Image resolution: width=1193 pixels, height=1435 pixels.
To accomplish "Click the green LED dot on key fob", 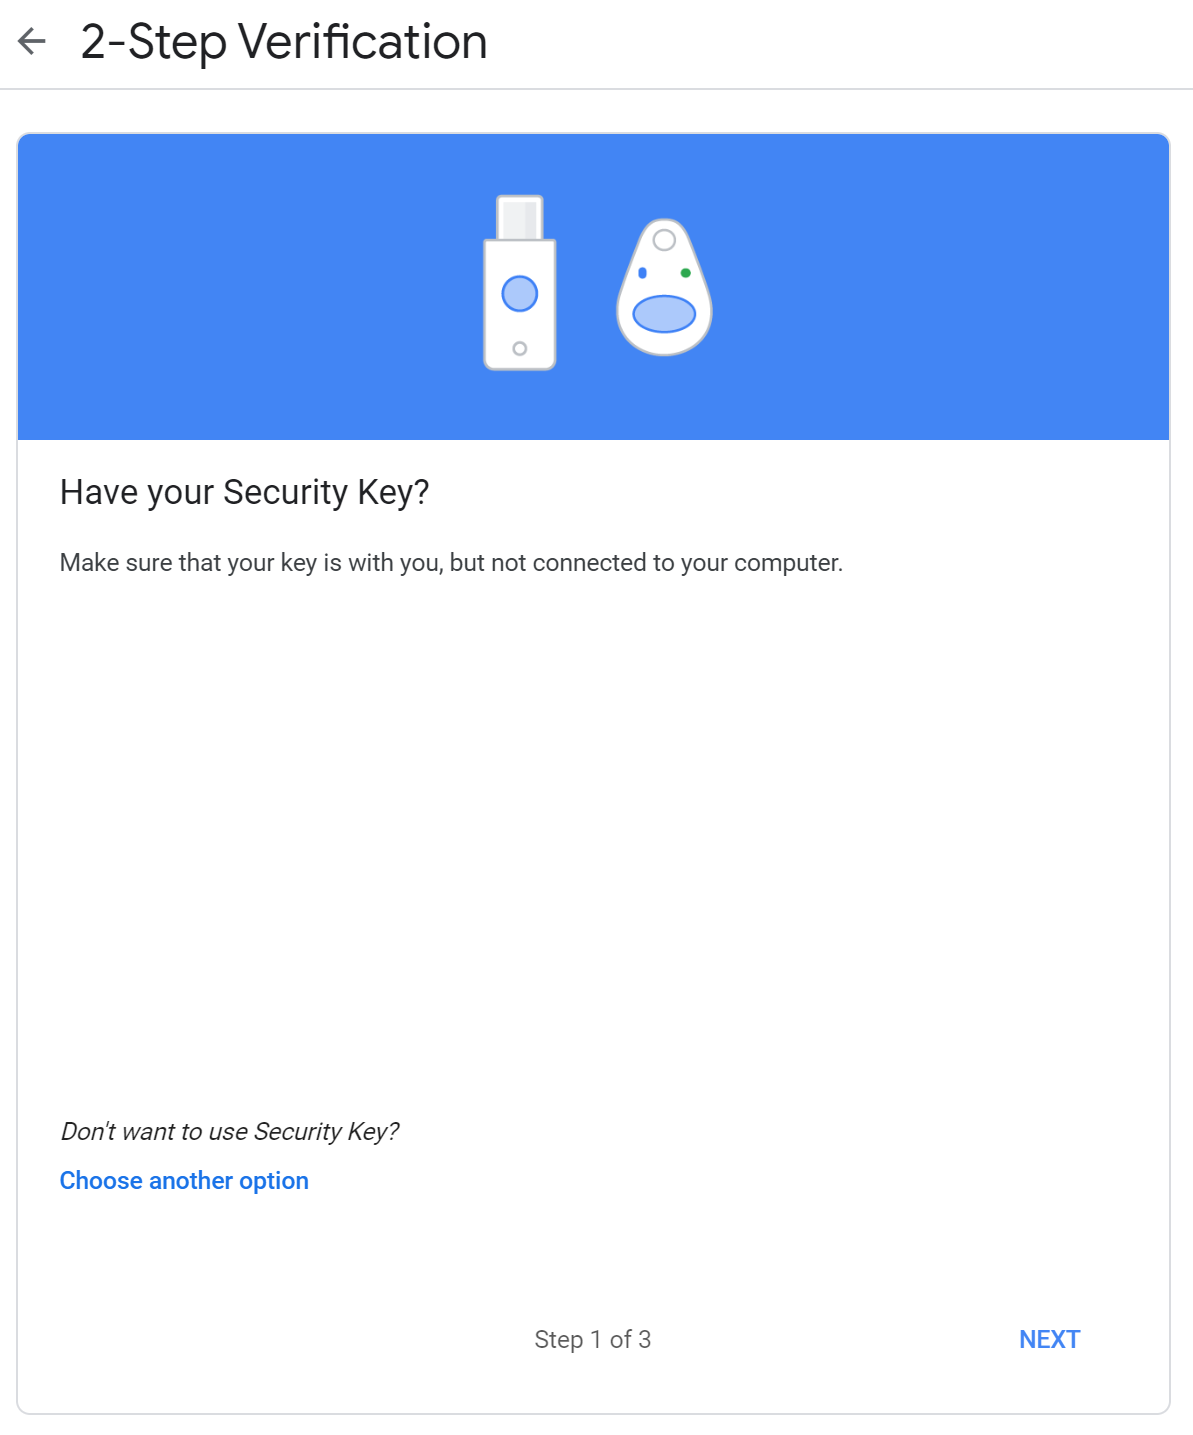I will 685,273.
